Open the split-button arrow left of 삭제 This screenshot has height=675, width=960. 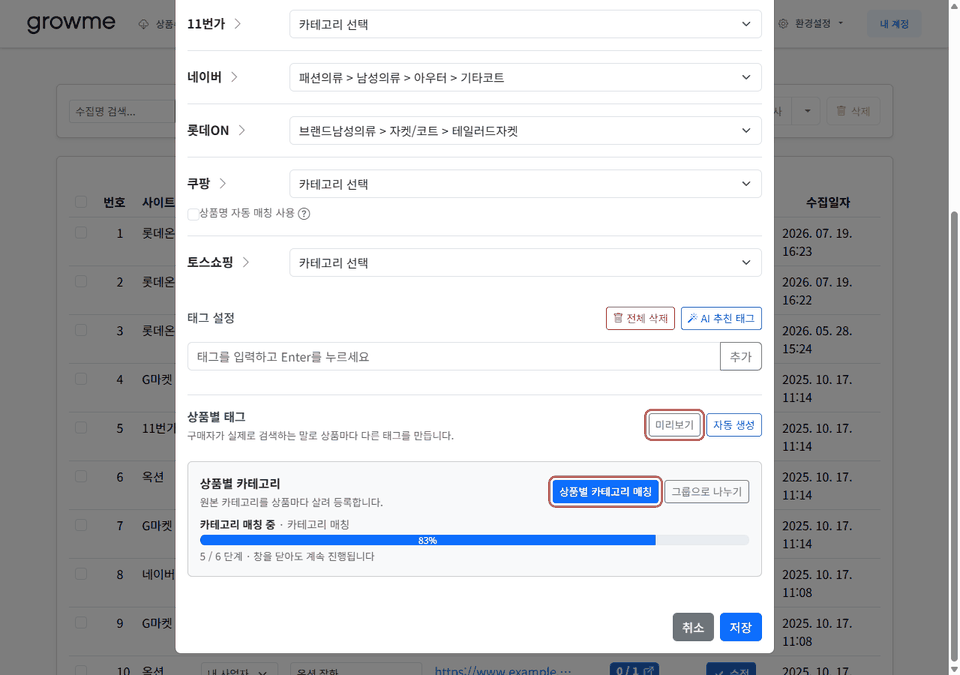(x=807, y=111)
